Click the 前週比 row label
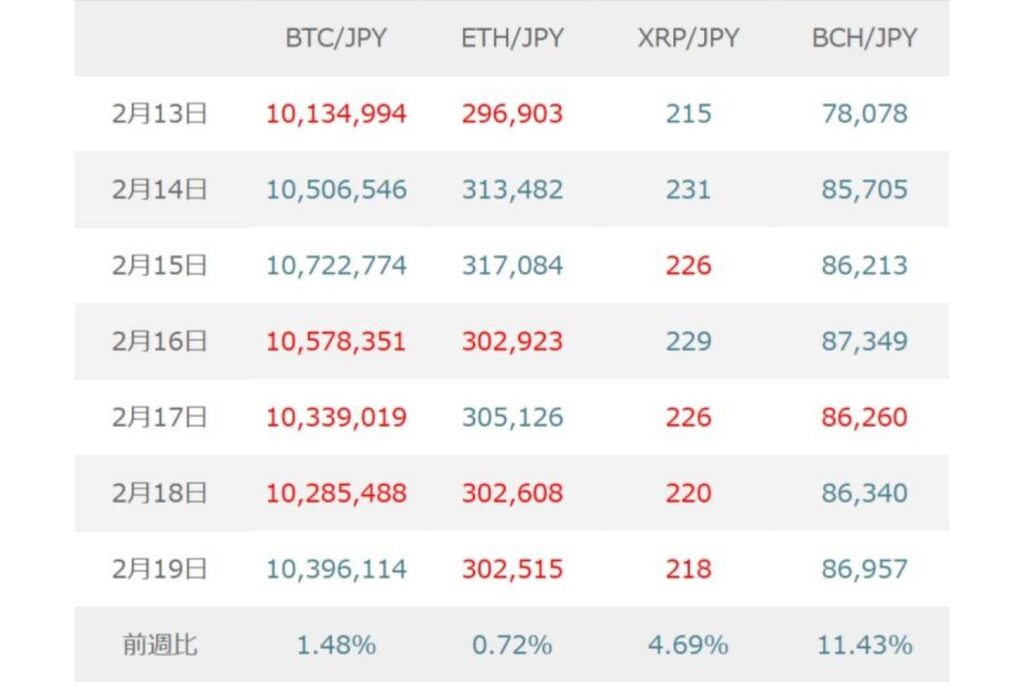 pos(160,645)
